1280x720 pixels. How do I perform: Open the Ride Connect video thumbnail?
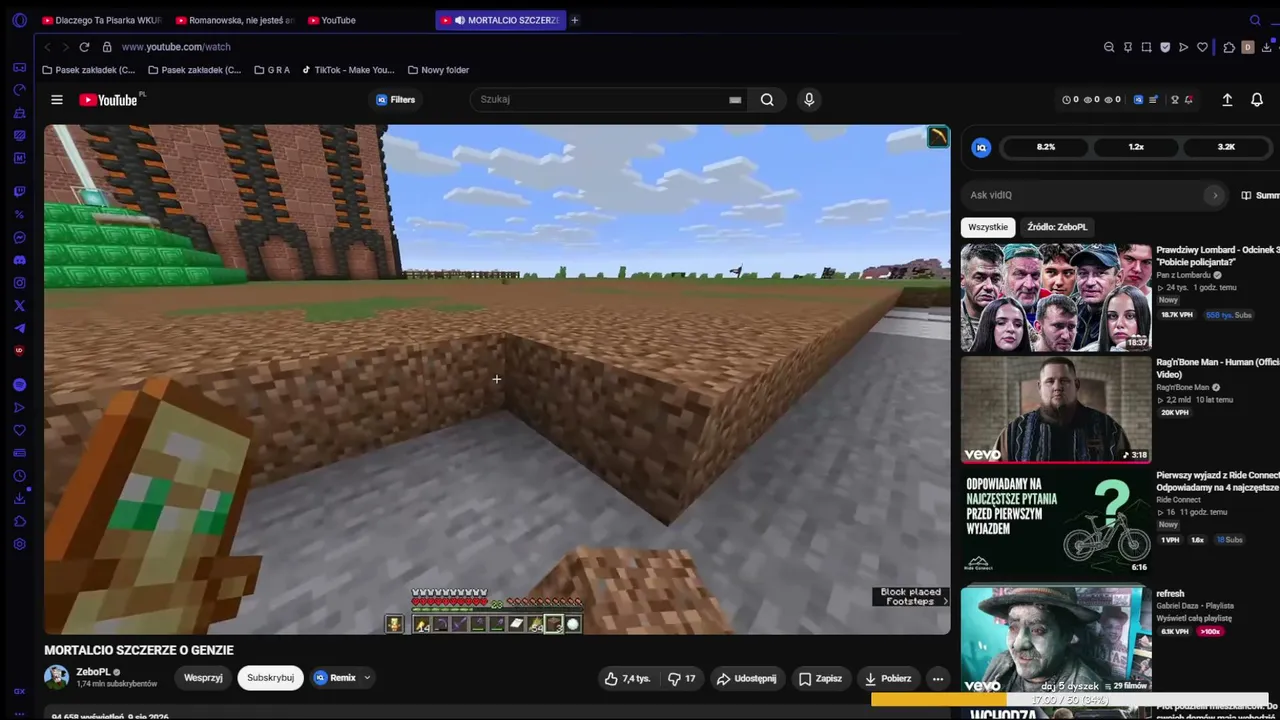[1056, 522]
